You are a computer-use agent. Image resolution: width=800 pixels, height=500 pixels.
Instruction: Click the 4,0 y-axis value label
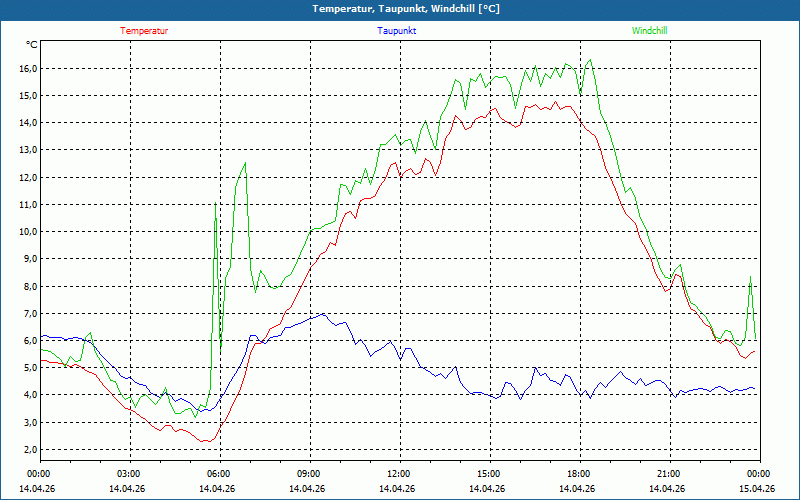29,395
